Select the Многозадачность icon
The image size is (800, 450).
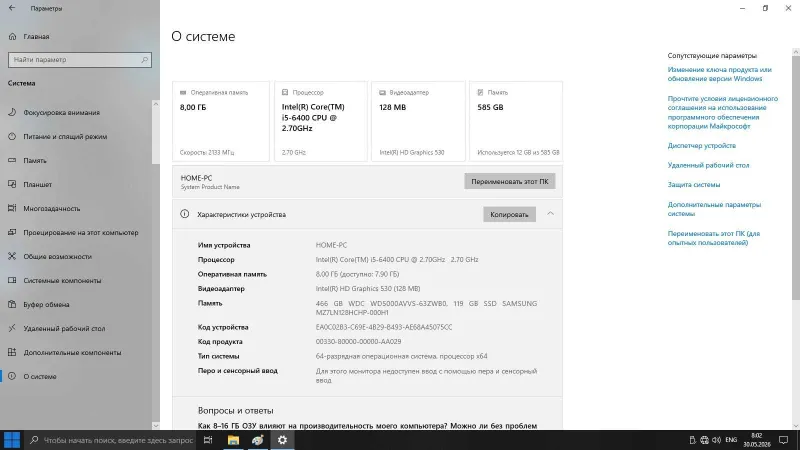pos(12,208)
